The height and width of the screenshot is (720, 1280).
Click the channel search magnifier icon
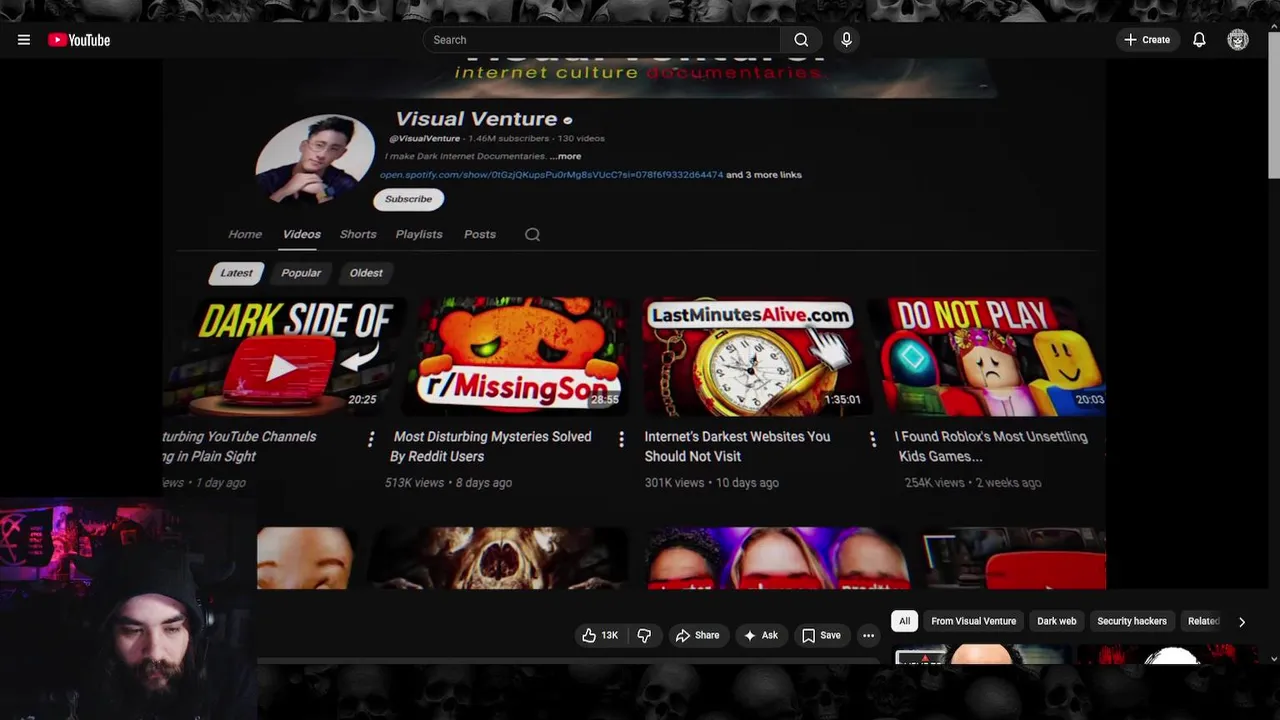(532, 234)
